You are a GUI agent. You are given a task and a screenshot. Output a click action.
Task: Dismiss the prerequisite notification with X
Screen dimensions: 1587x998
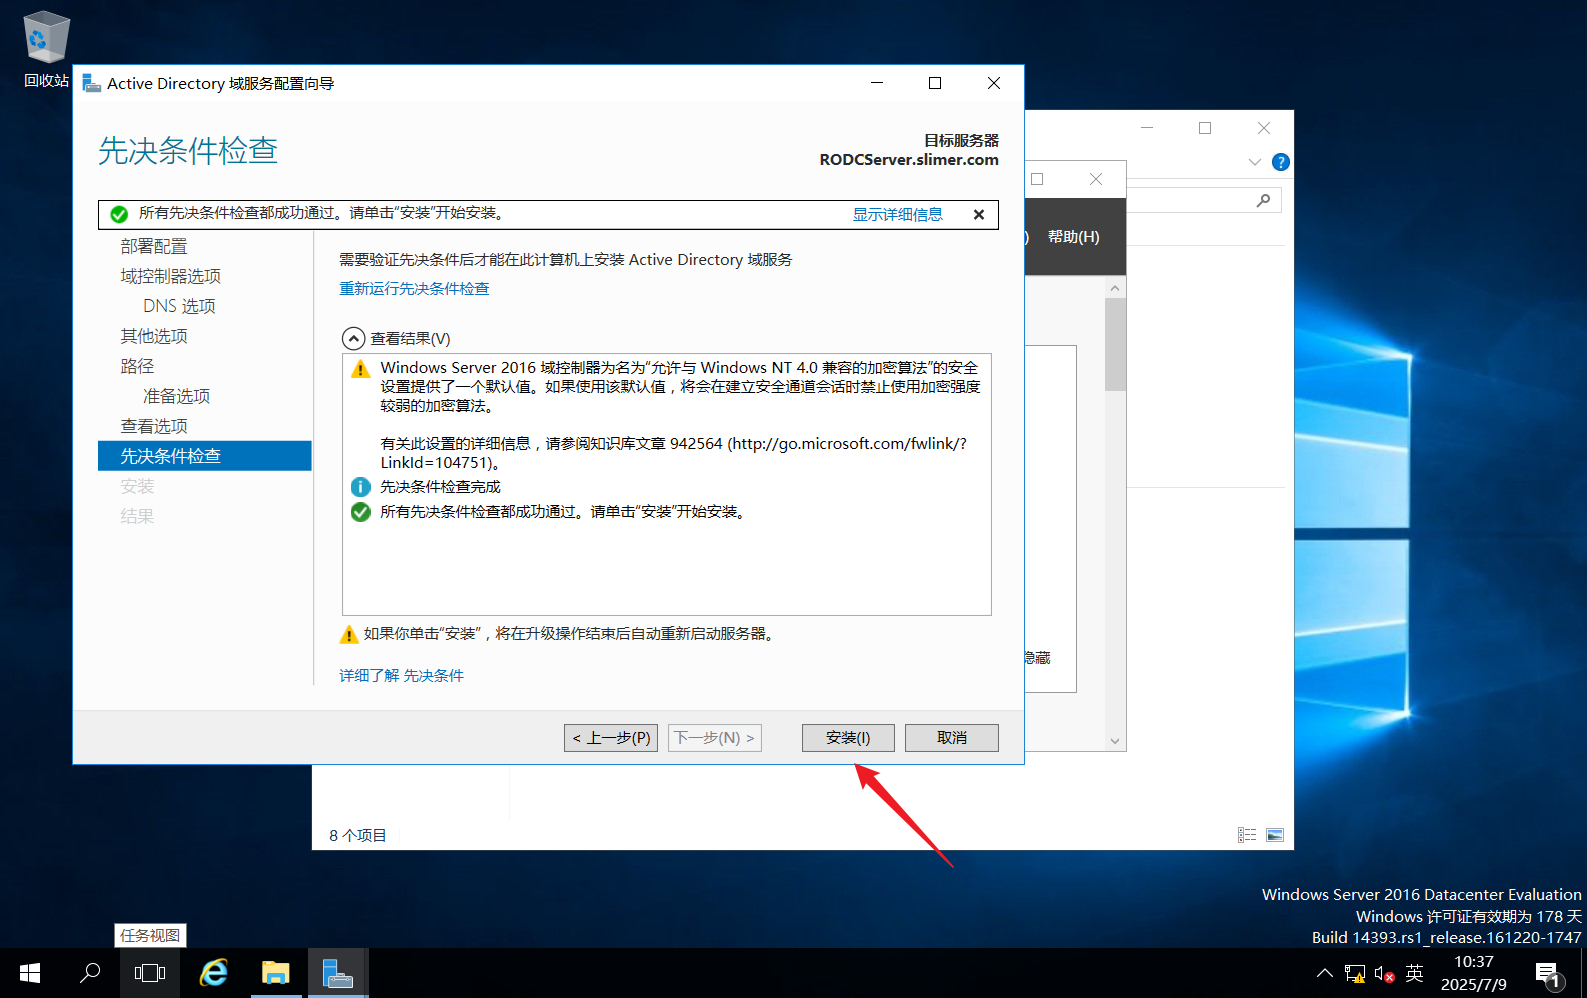pyautogui.click(x=979, y=214)
